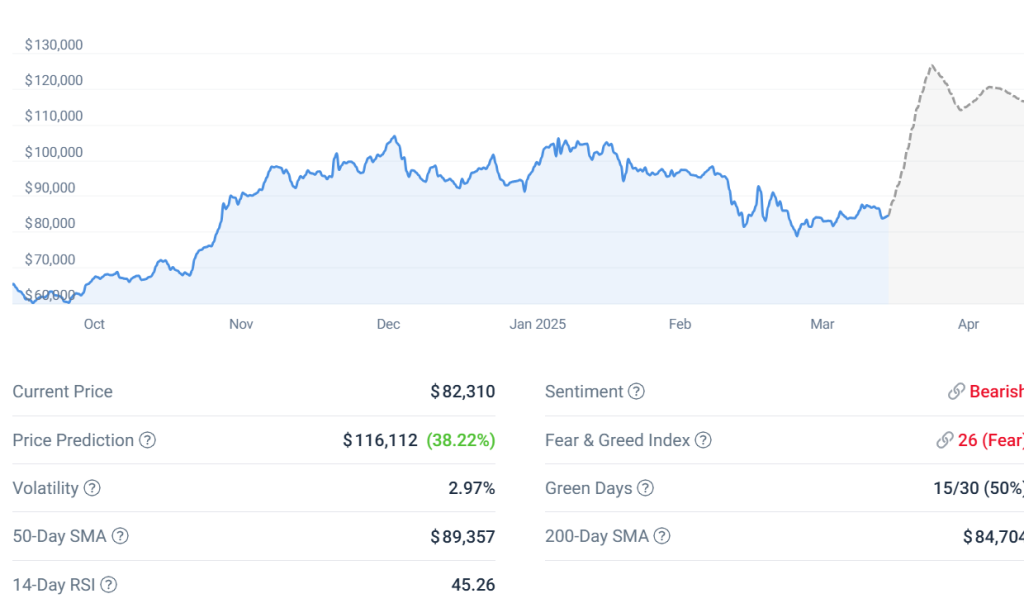Open the red Bearish sentiment link
This screenshot has height=608, width=1024.
tap(996, 392)
